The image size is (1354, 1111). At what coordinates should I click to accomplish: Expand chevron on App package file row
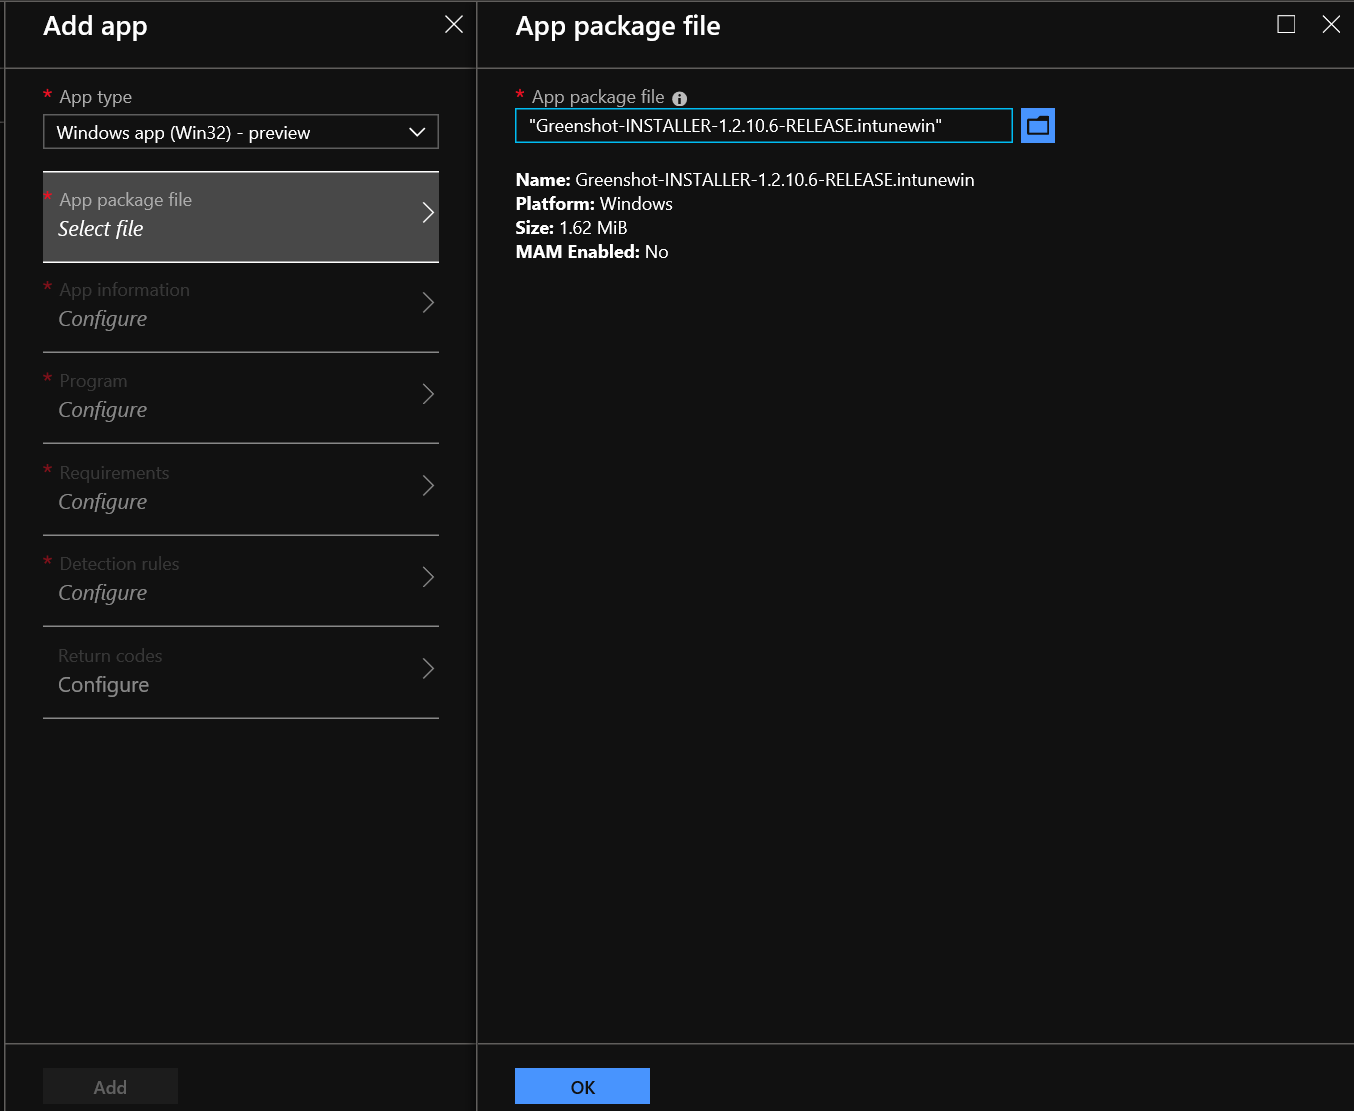(428, 212)
